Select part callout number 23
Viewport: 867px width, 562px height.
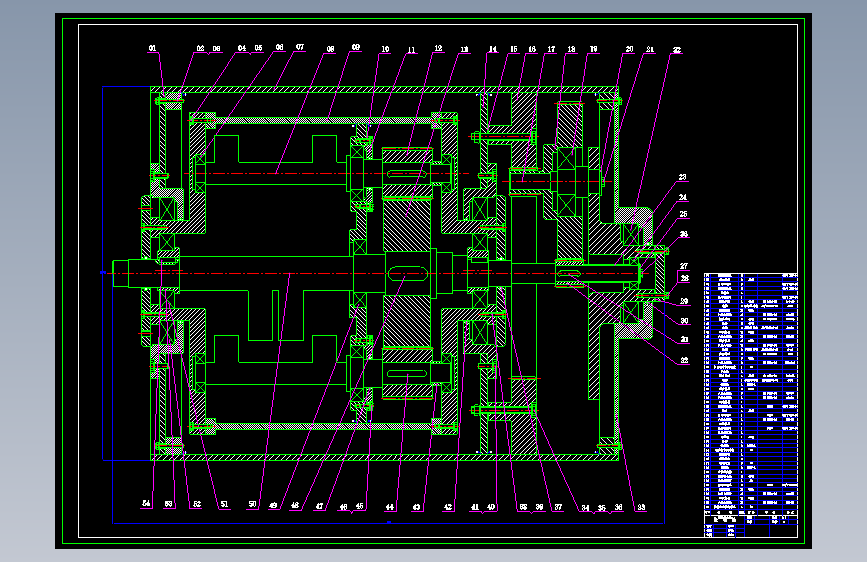683,178
